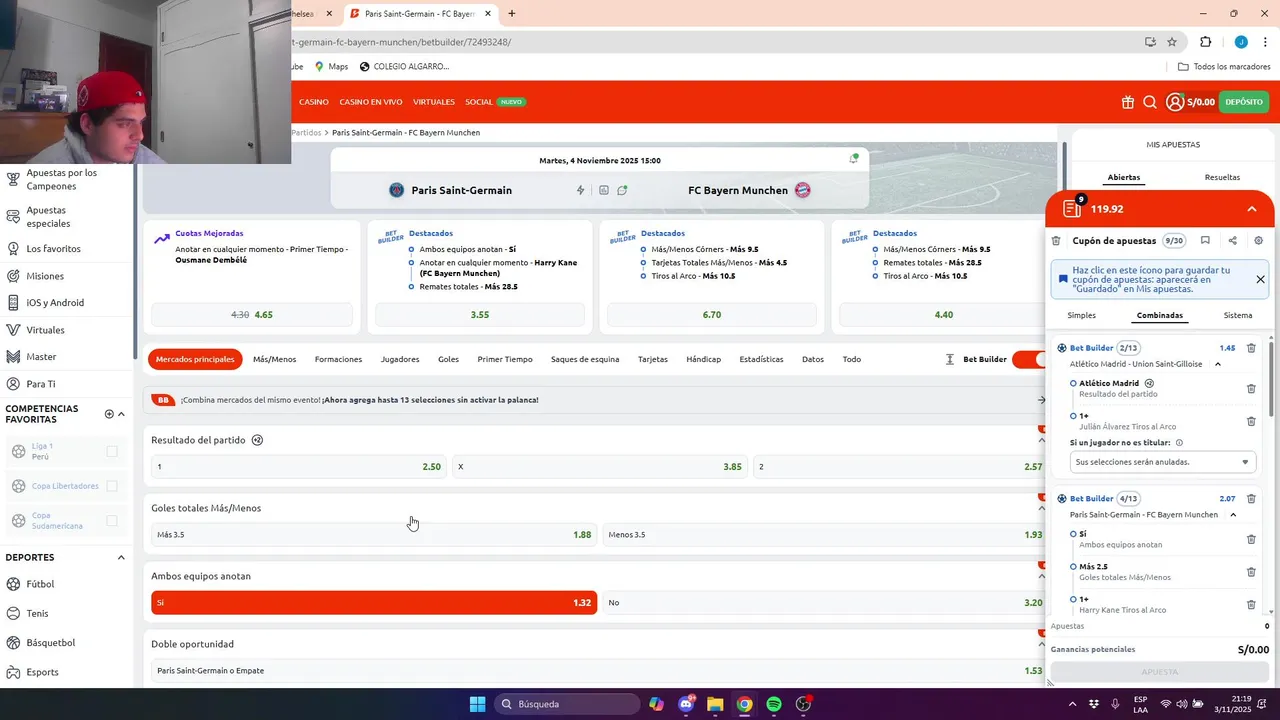Open the Sistema bet slip tab

tap(1238, 315)
